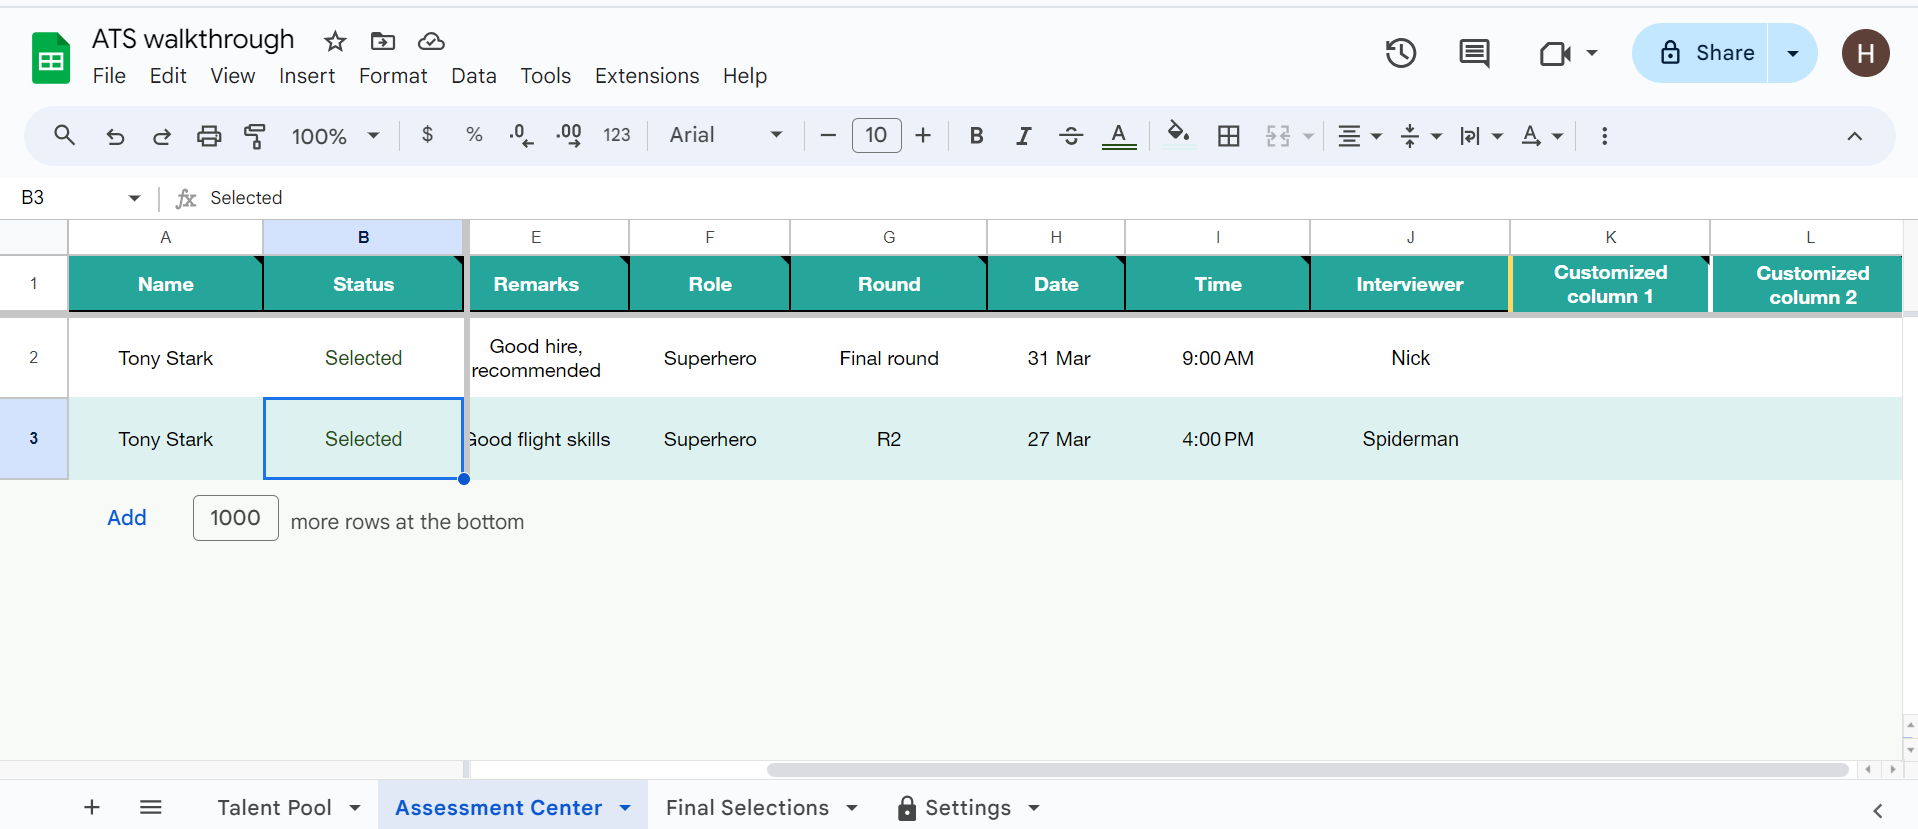Viewport: 1918px width, 829px height.
Task: Open the Extensions menu
Action: tap(647, 76)
